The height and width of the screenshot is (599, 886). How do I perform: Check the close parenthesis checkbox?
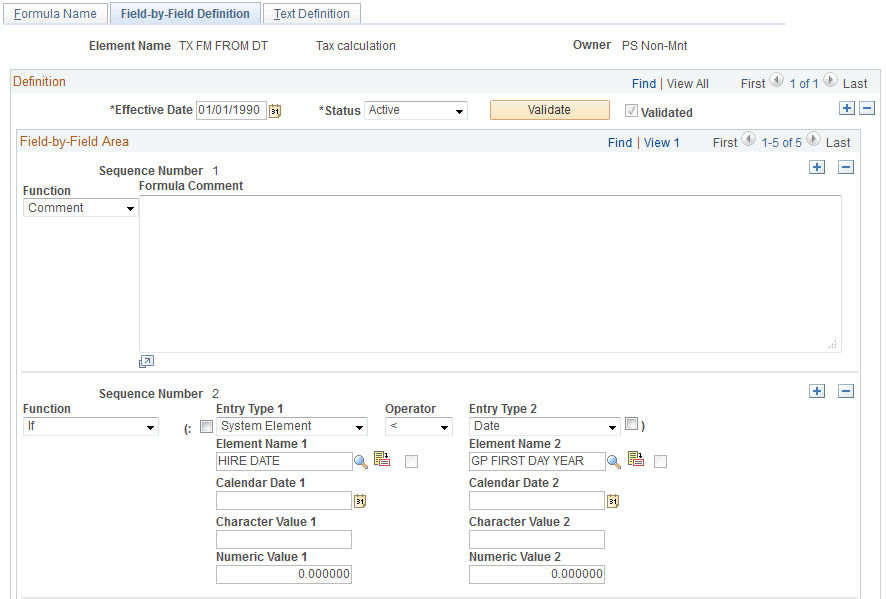pos(632,423)
